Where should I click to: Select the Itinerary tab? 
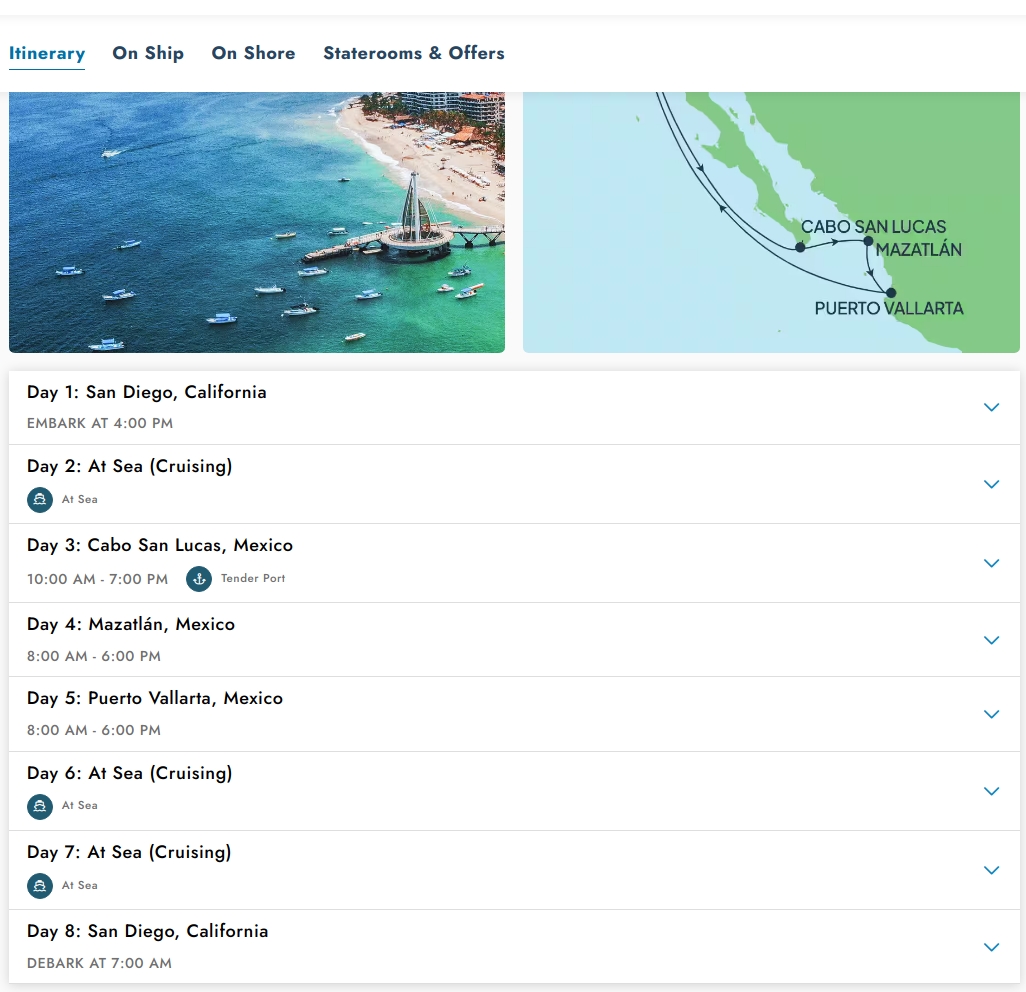47,53
